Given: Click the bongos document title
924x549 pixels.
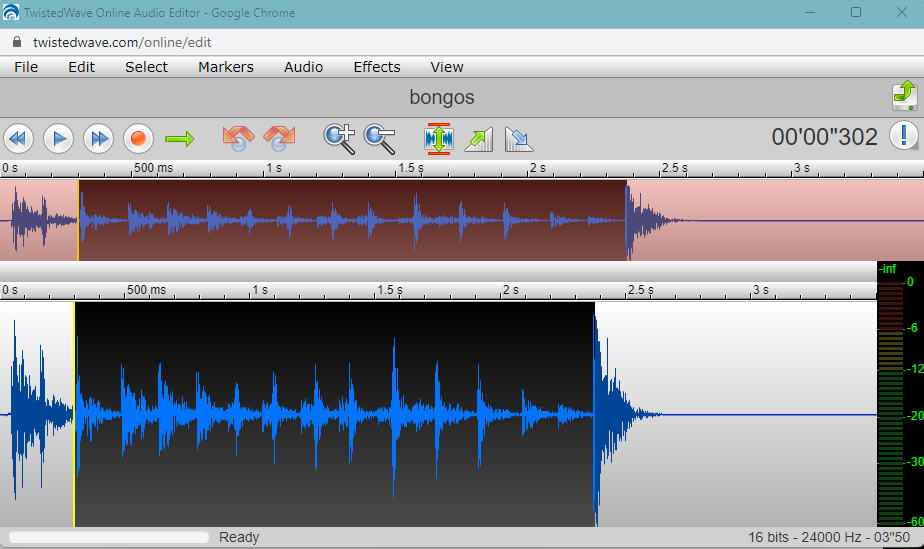Looking at the screenshot, I should point(442,97).
